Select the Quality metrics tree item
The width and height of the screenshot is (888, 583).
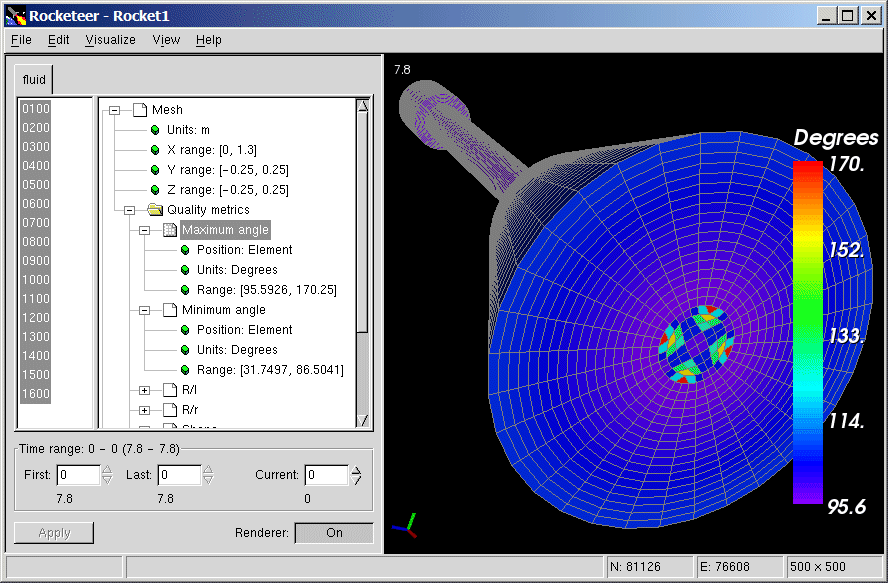pos(208,210)
